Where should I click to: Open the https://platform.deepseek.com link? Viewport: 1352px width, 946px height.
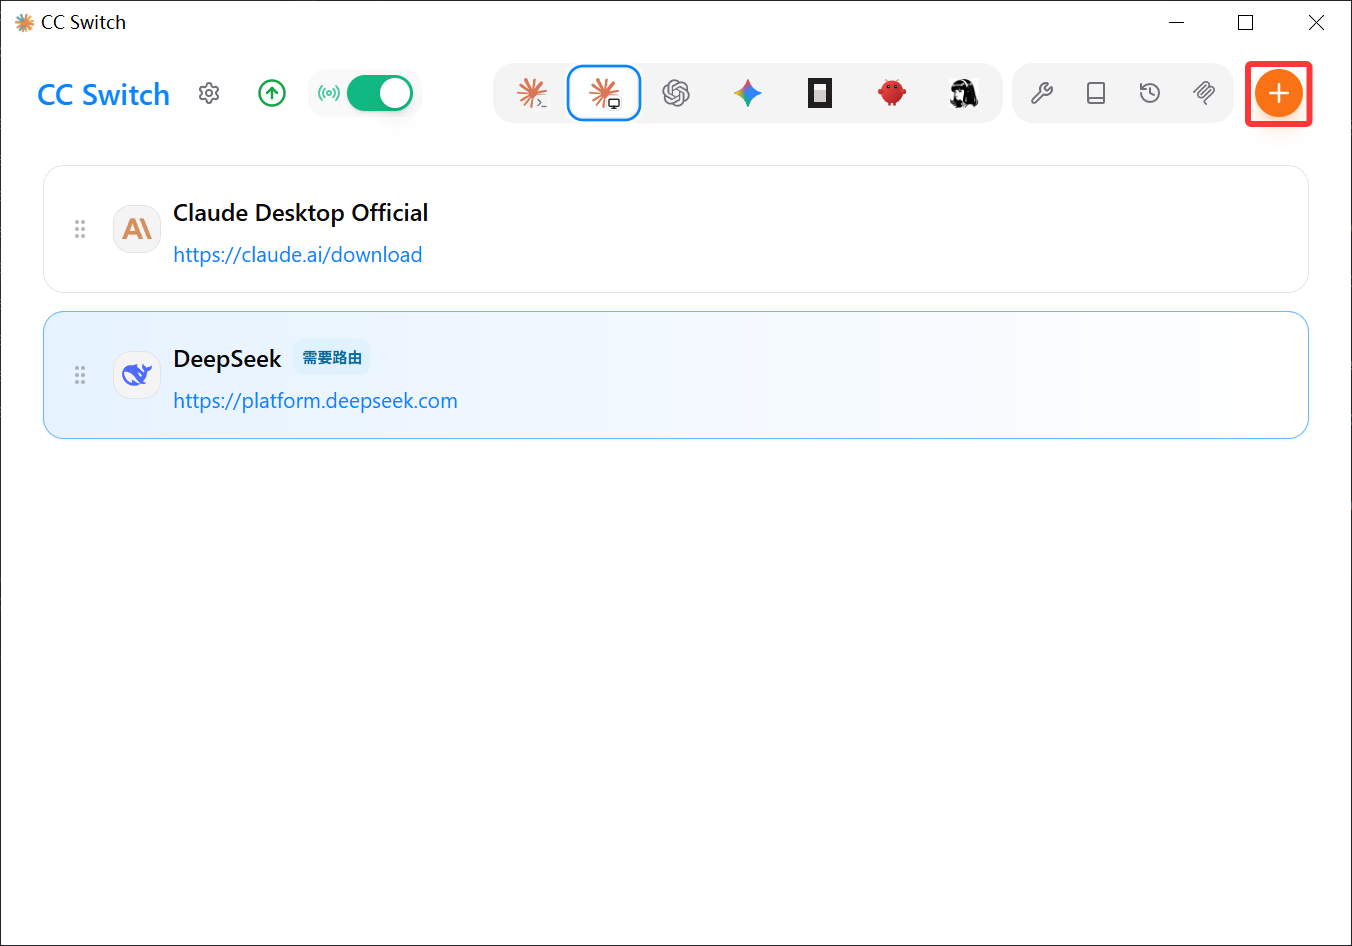[x=316, y=401]
